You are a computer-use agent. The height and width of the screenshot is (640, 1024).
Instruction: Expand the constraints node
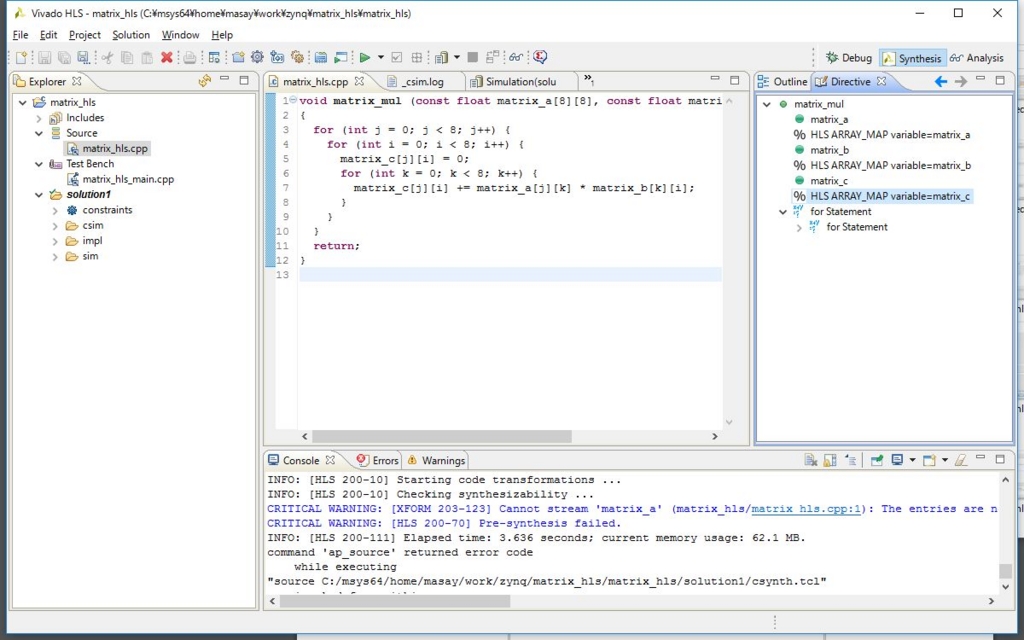[55, 210]
